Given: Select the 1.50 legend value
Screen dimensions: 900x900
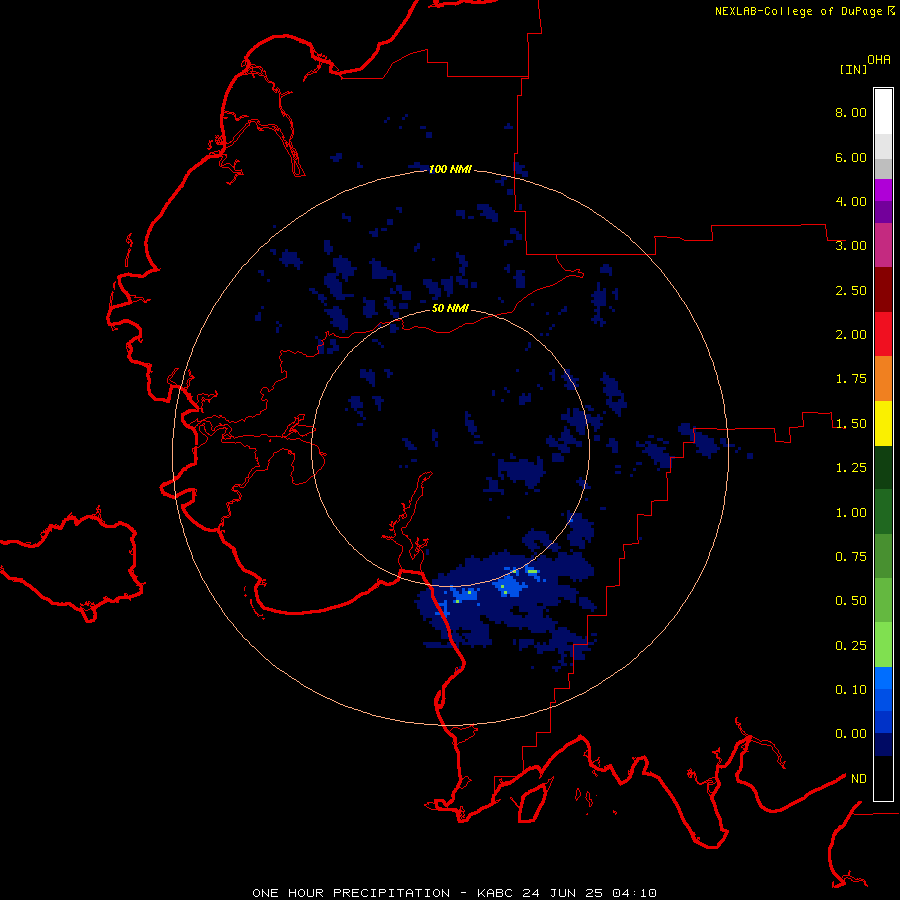Looking at the screenshot, I should click(x=851, y=424).
